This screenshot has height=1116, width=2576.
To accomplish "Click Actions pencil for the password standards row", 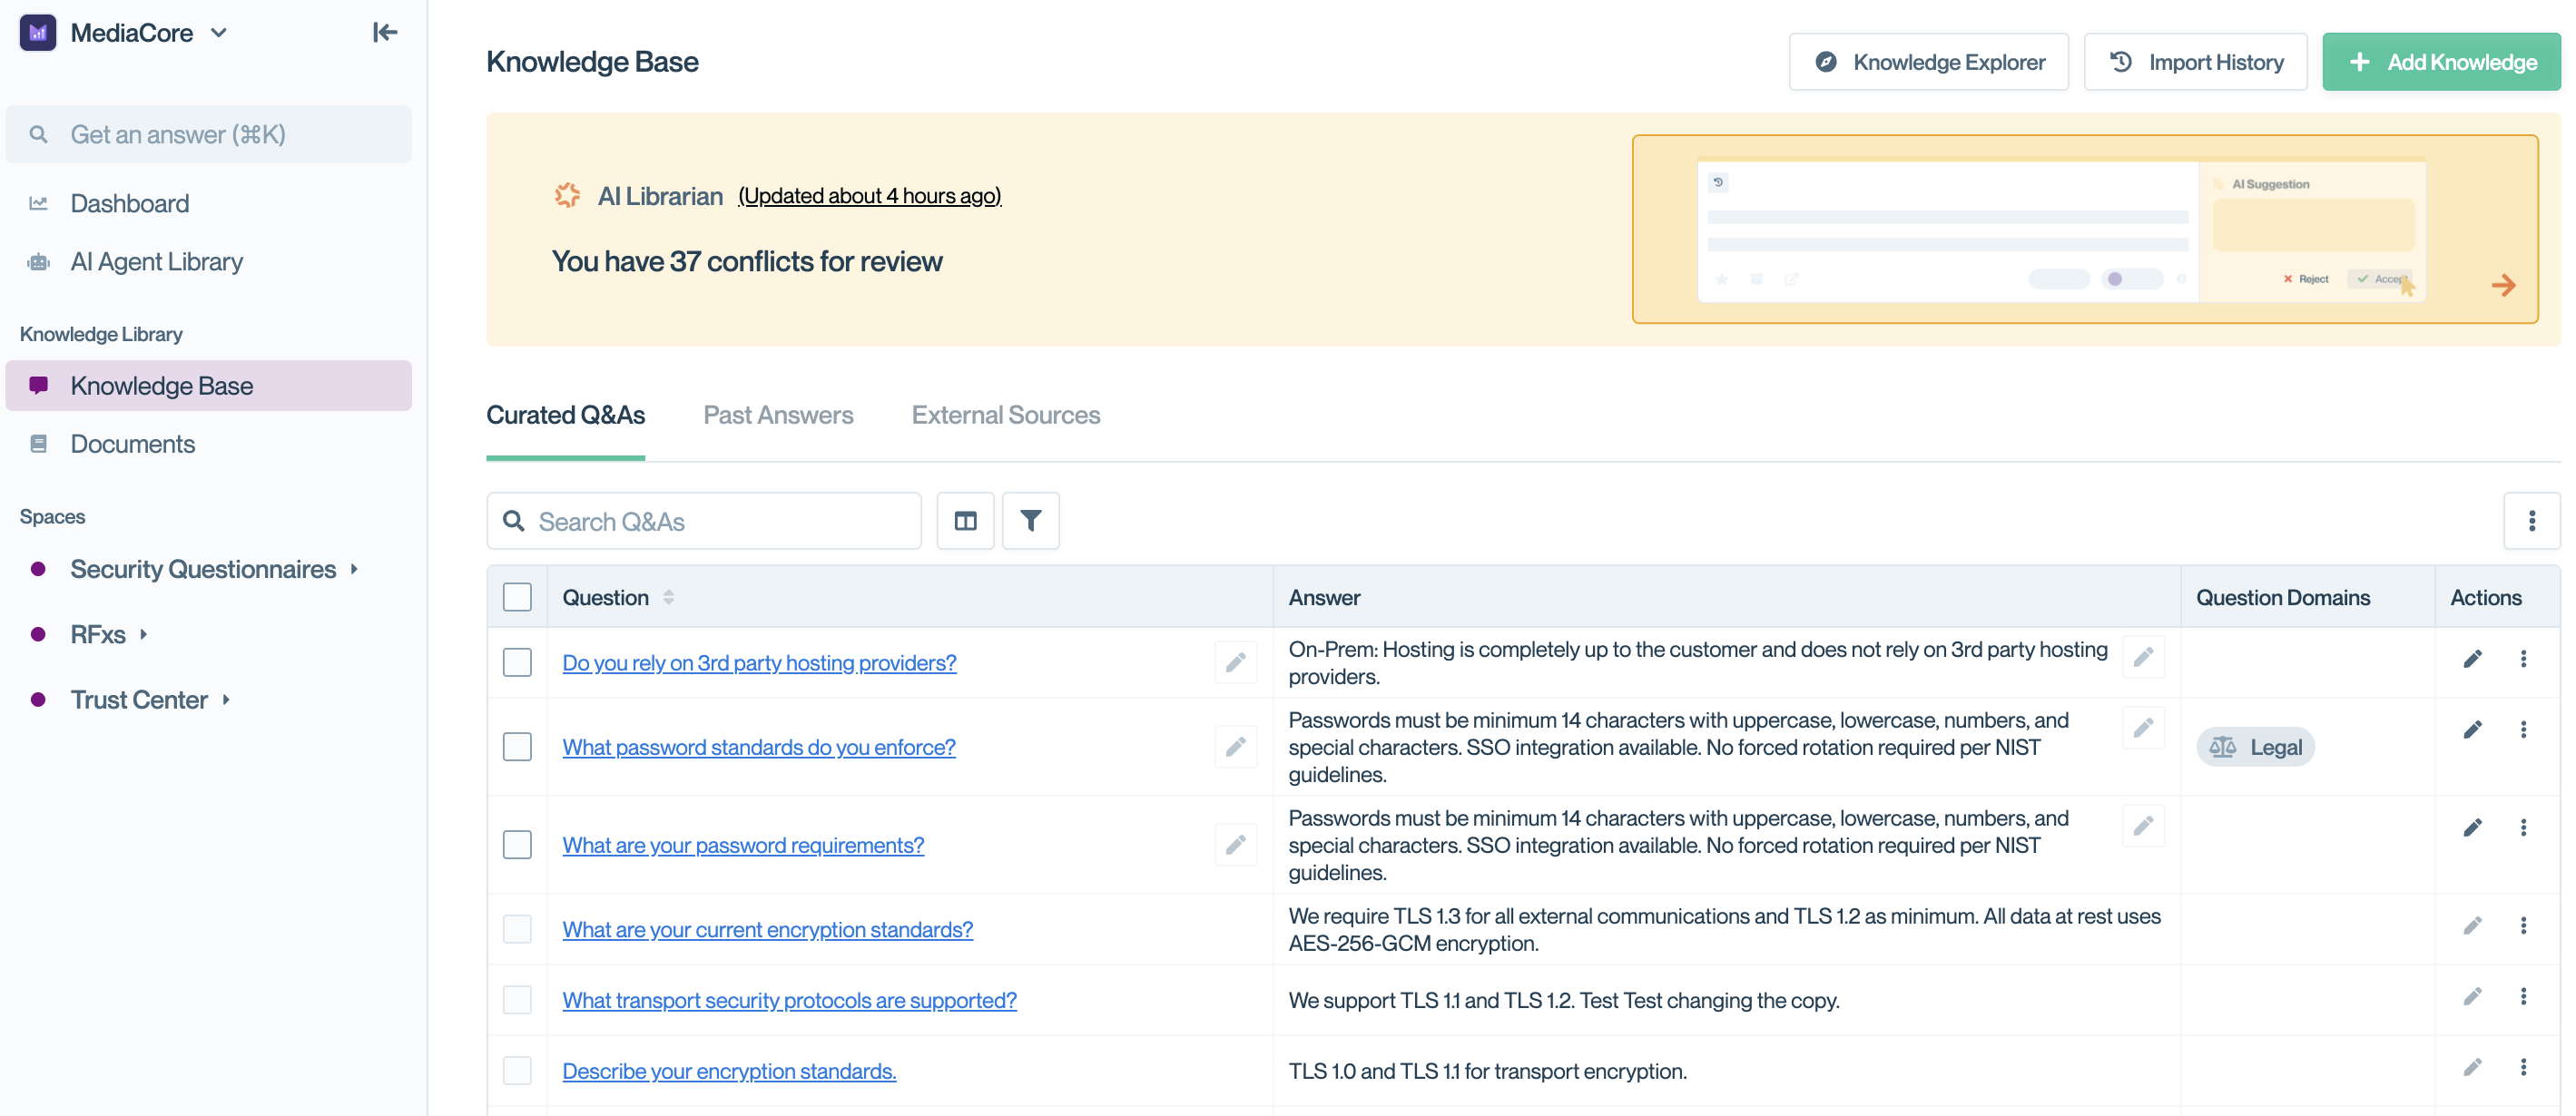I will (2472, 730).
